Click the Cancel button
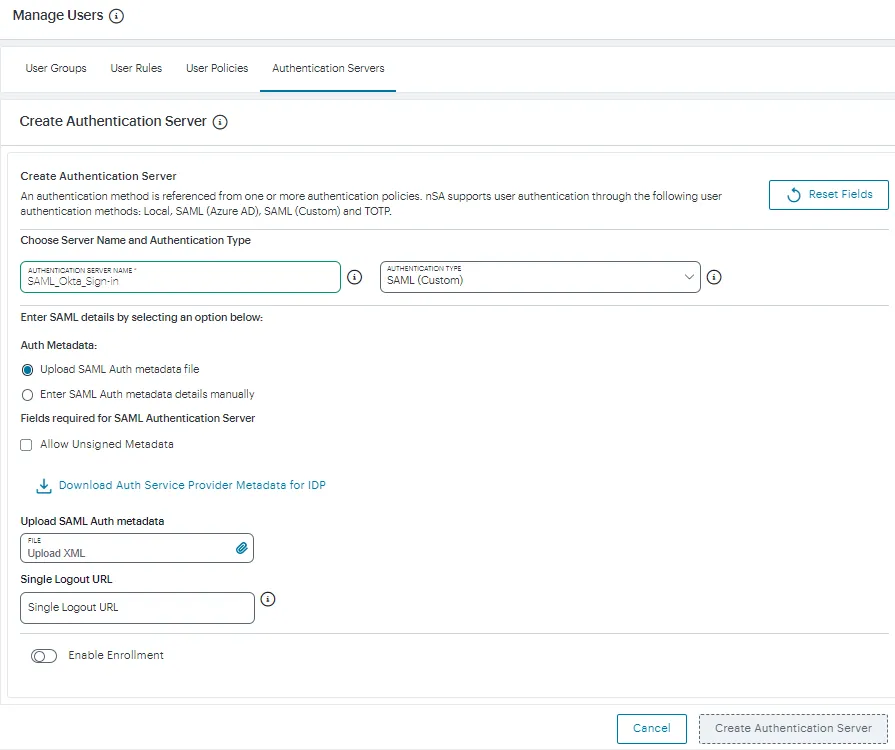The width and height of the screenshot is (895, 750). 651,729
